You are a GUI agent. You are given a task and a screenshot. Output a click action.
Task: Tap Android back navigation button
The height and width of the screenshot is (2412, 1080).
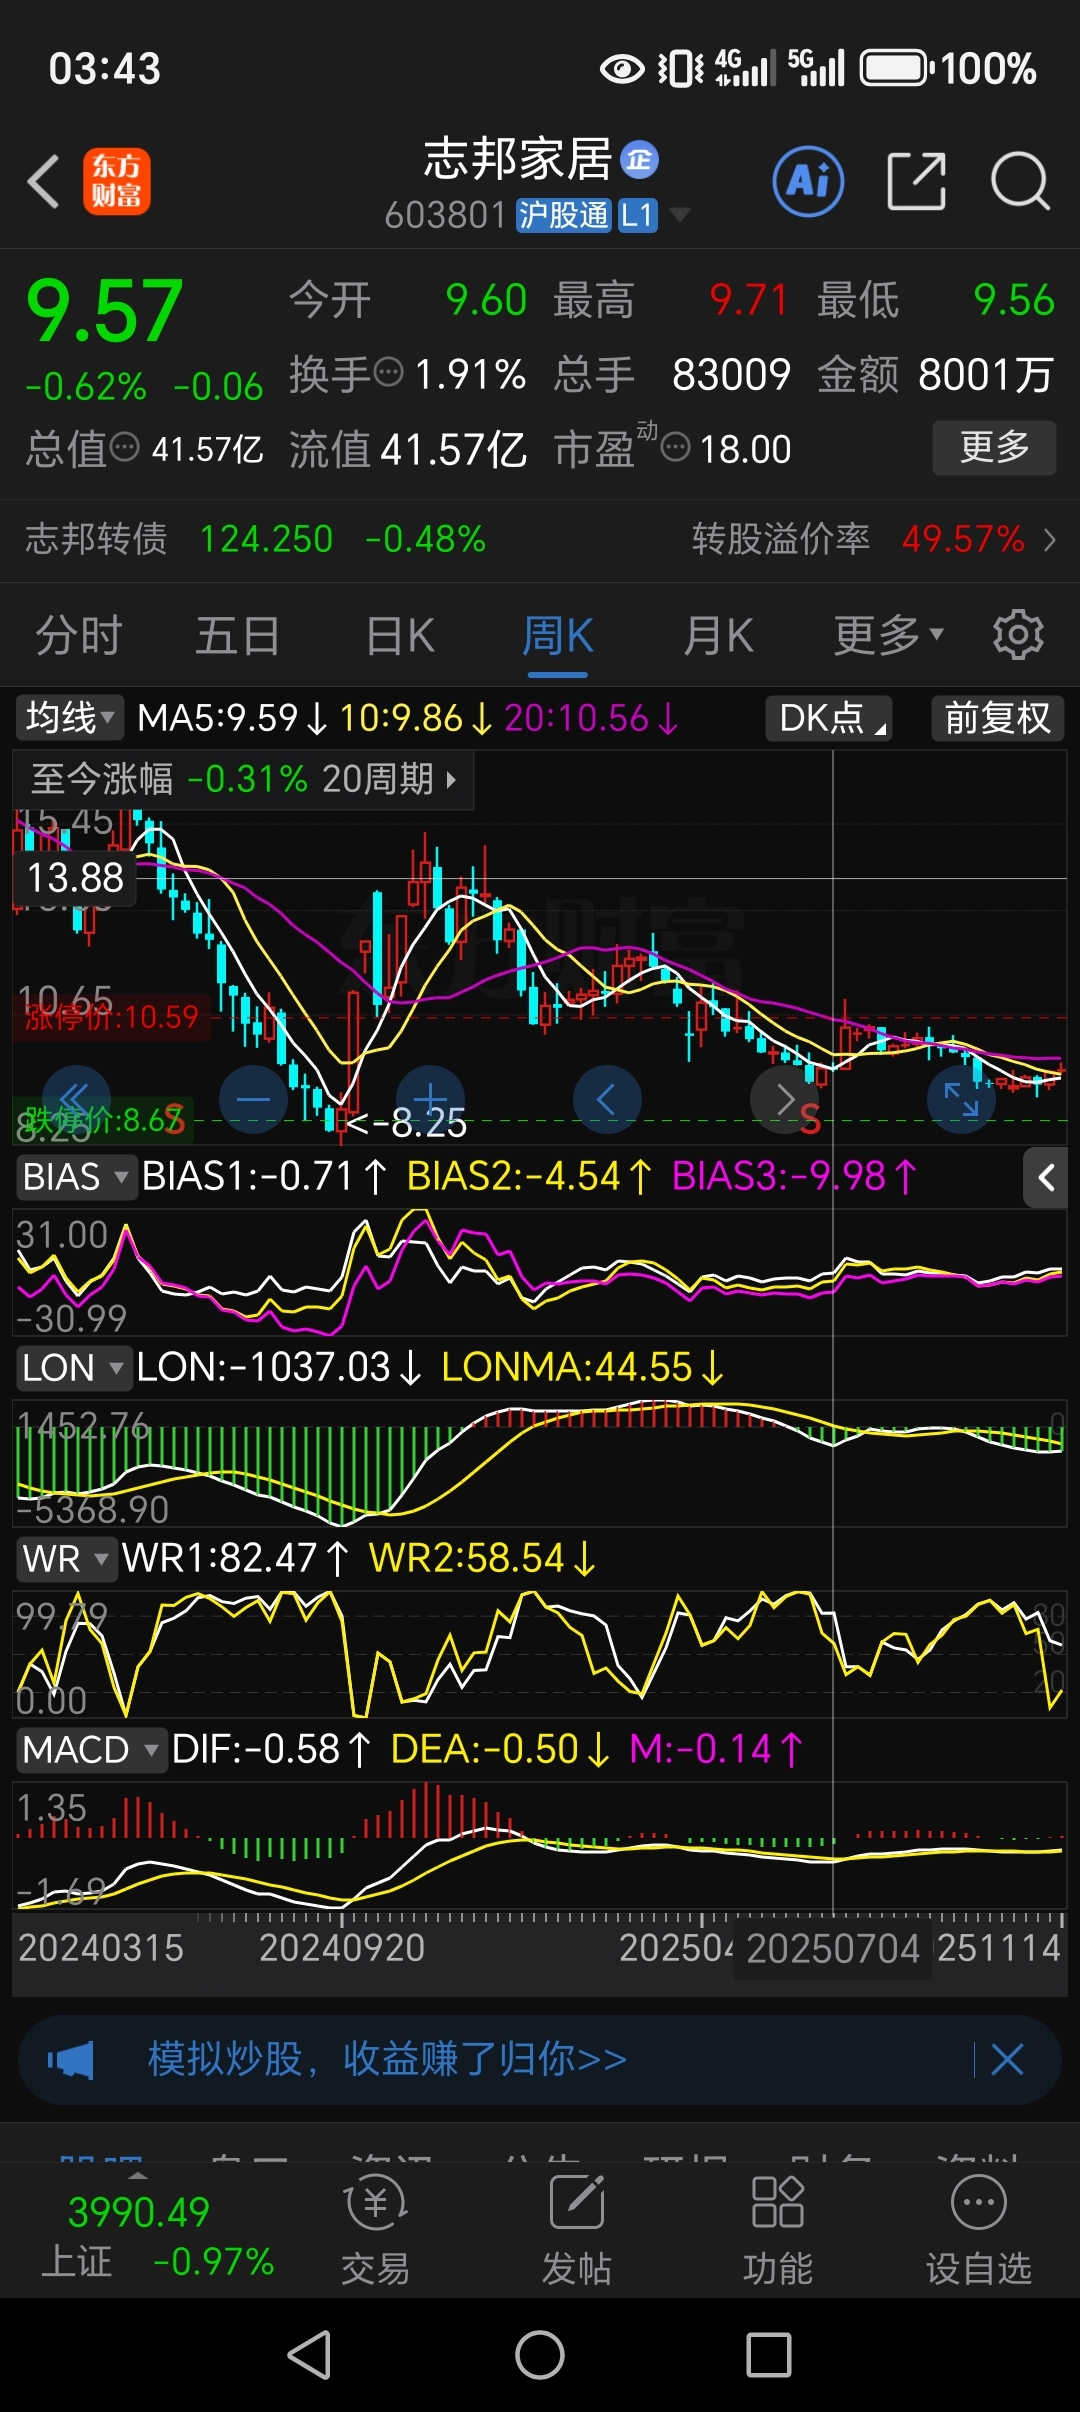point(309,2355)
